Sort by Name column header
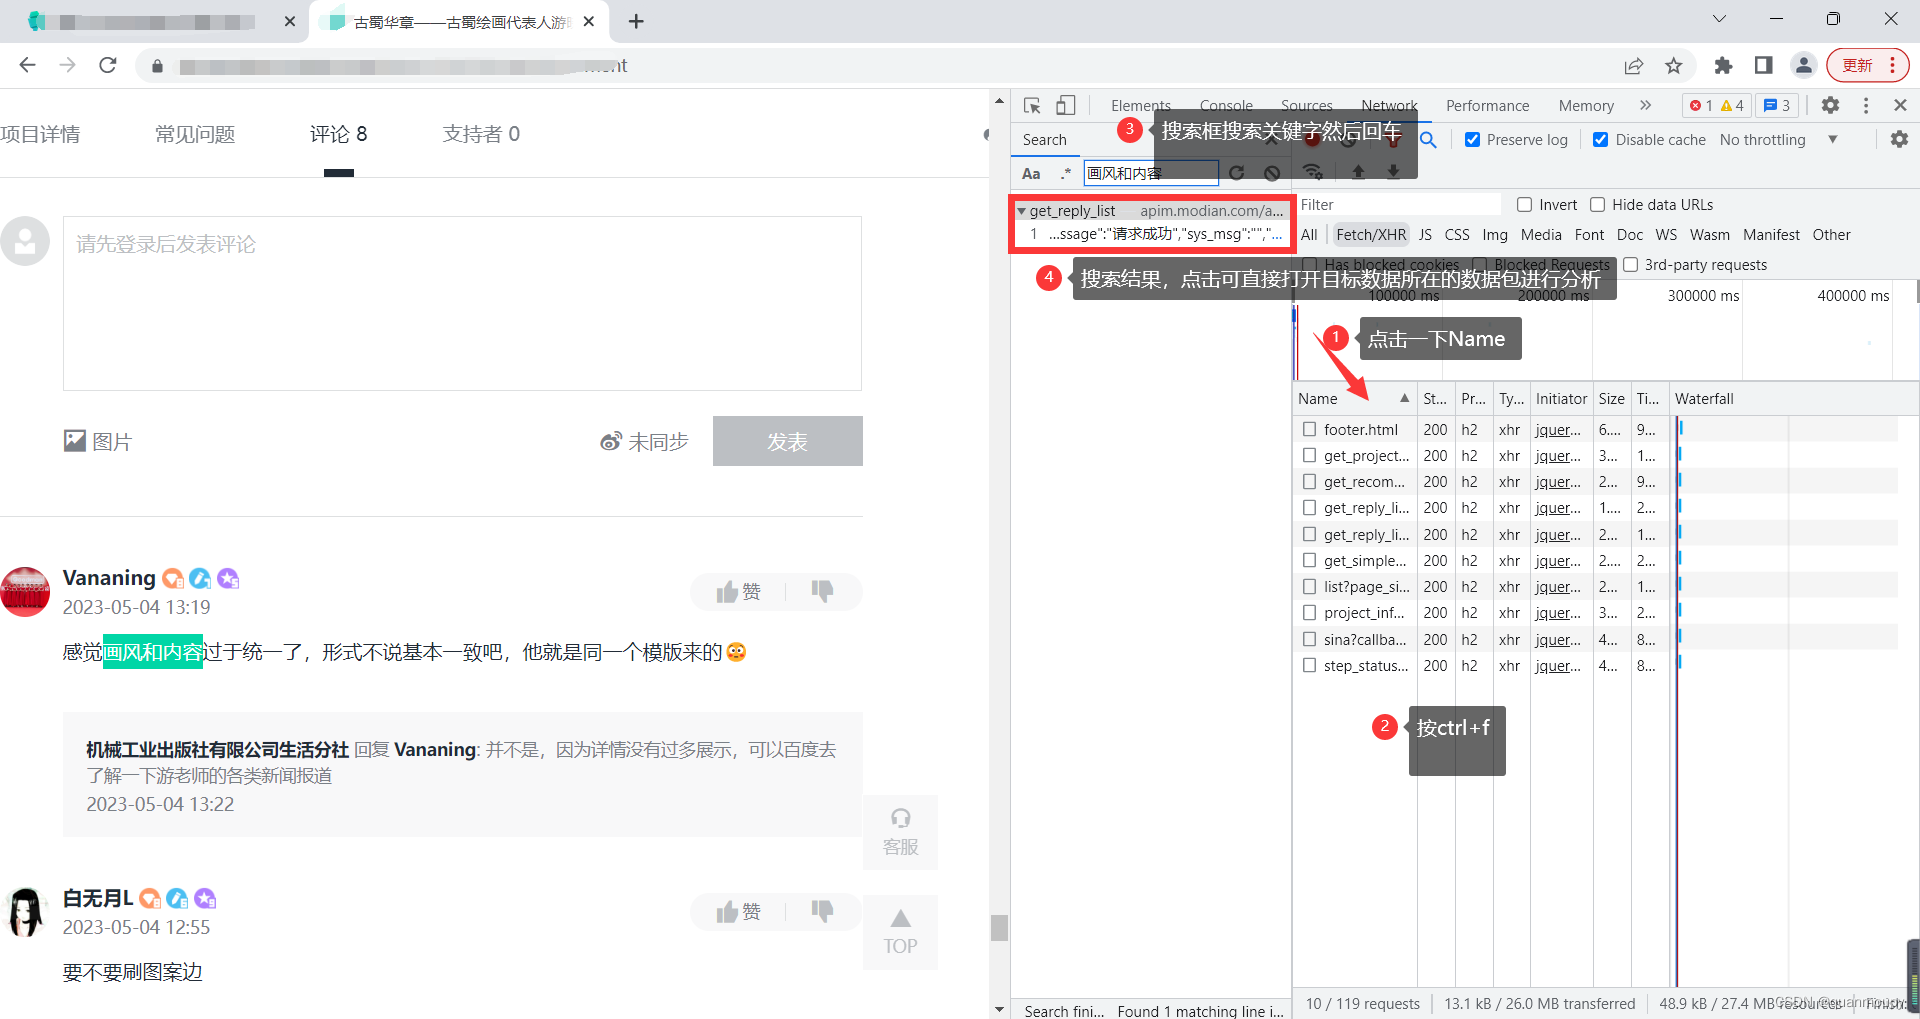The width and height of the screenshot is (1920, 1019). coord(1354,398)
